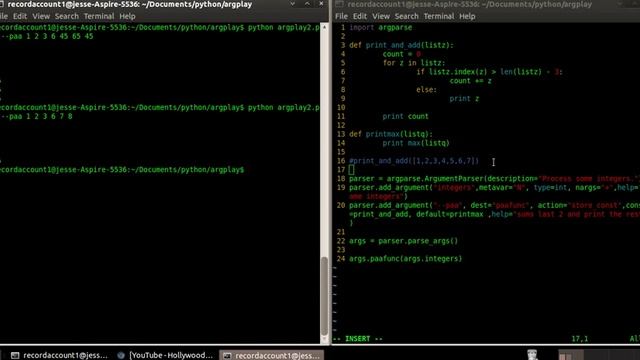Click the cursor block on line 17
This screenshot has height=360, width=640.
(x=351, y=170)
